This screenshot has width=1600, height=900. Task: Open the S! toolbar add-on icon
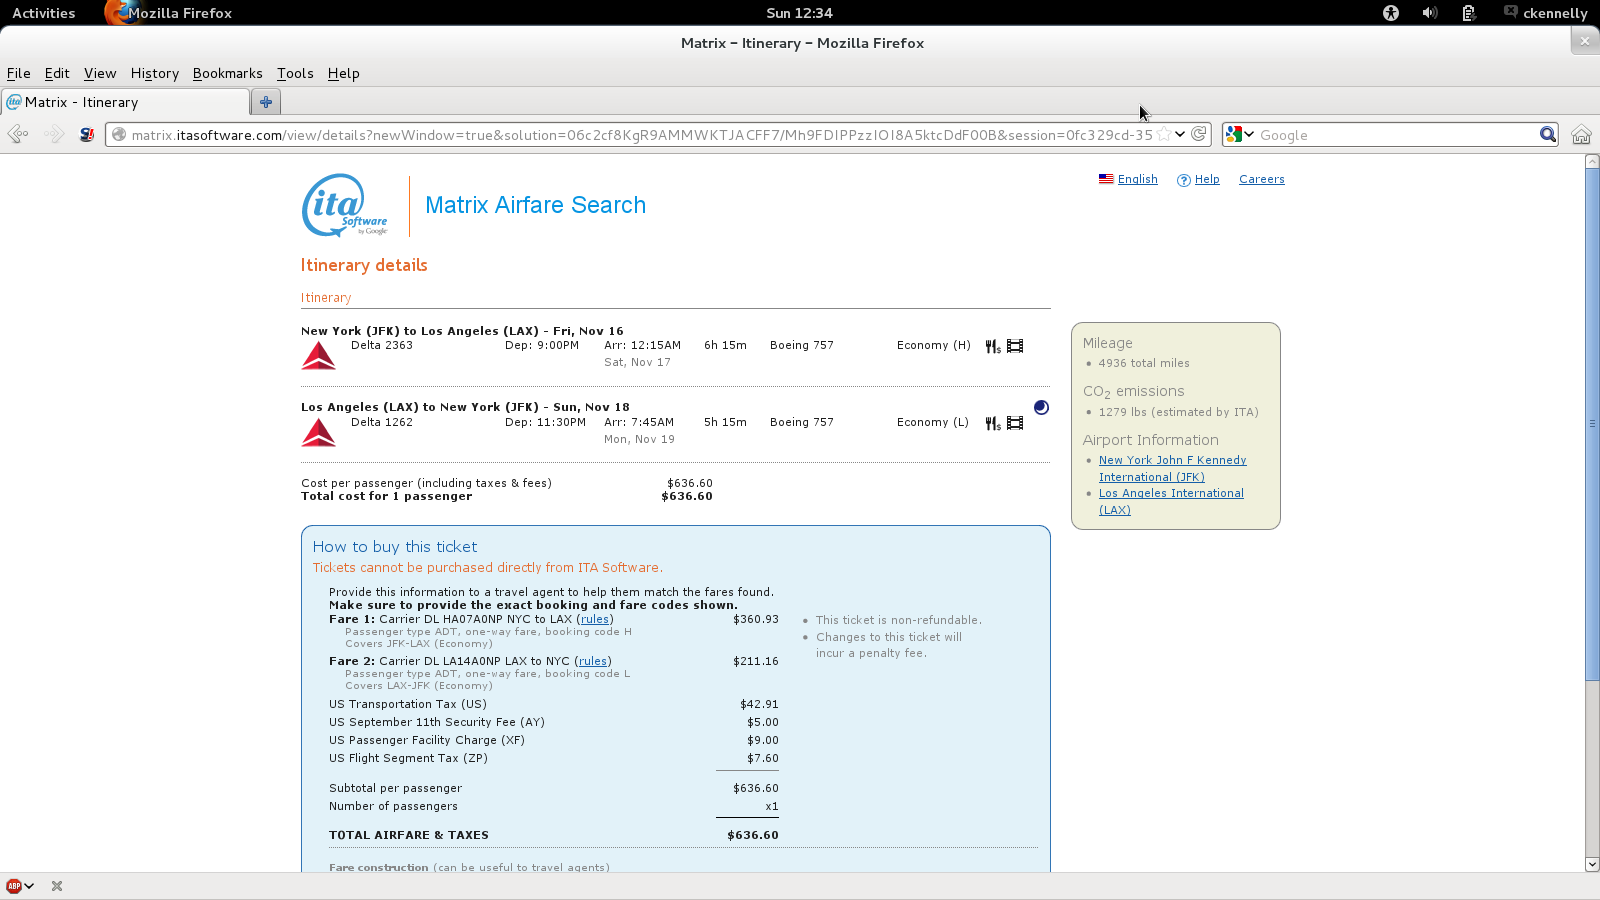pyautogui.click(x=87, y=134)
